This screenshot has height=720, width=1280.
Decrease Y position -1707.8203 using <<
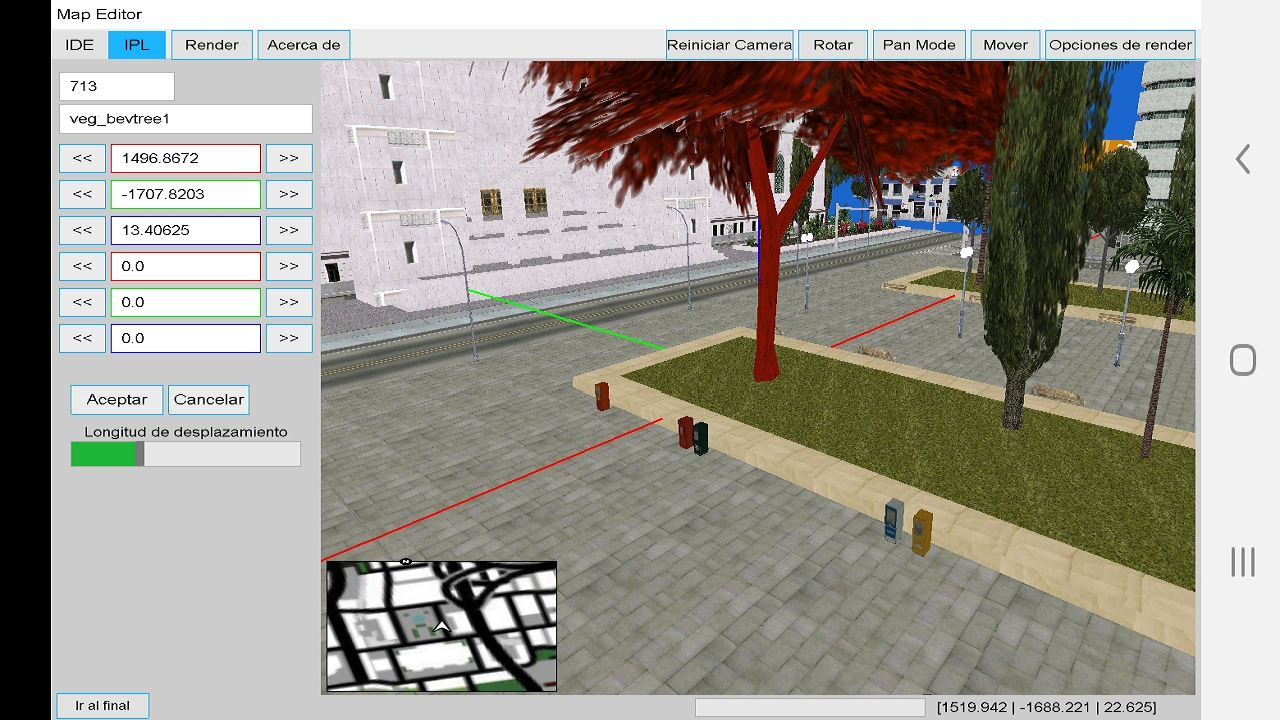82,194
